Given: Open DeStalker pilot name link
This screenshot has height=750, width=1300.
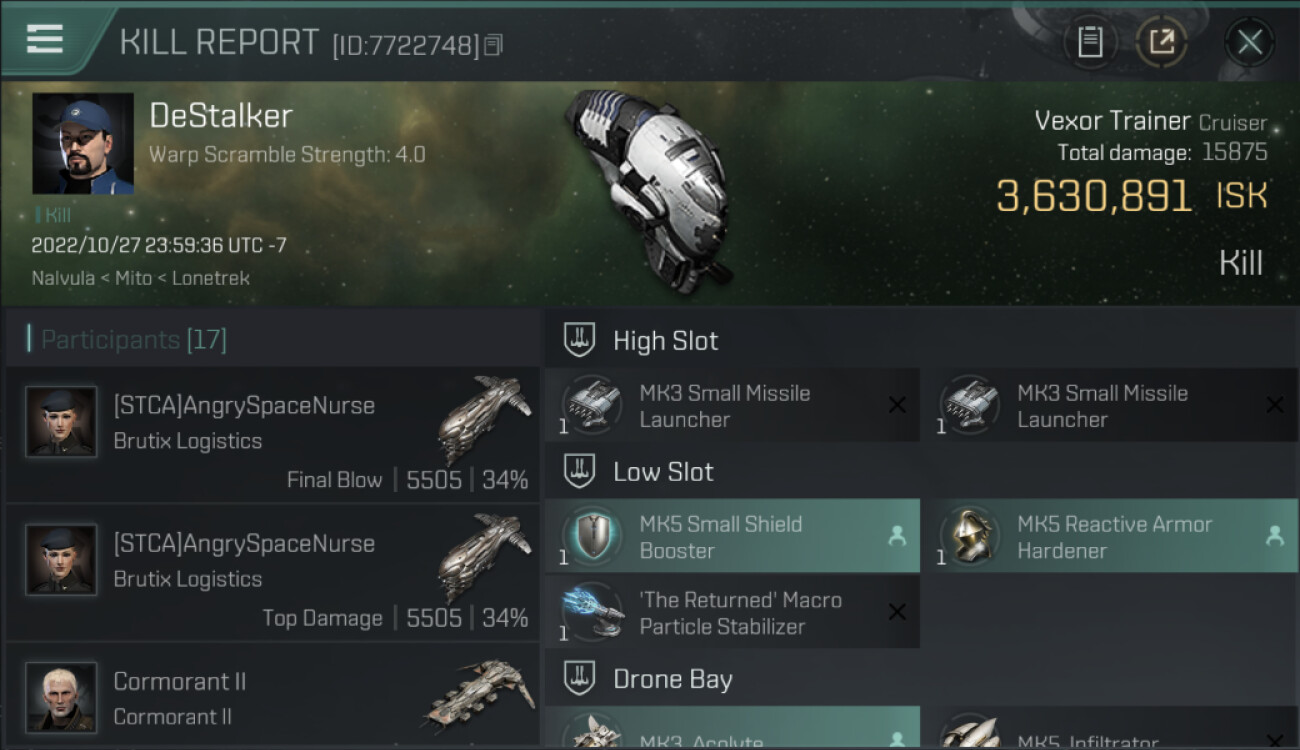Looking at the screenshot, I should 221,116.
